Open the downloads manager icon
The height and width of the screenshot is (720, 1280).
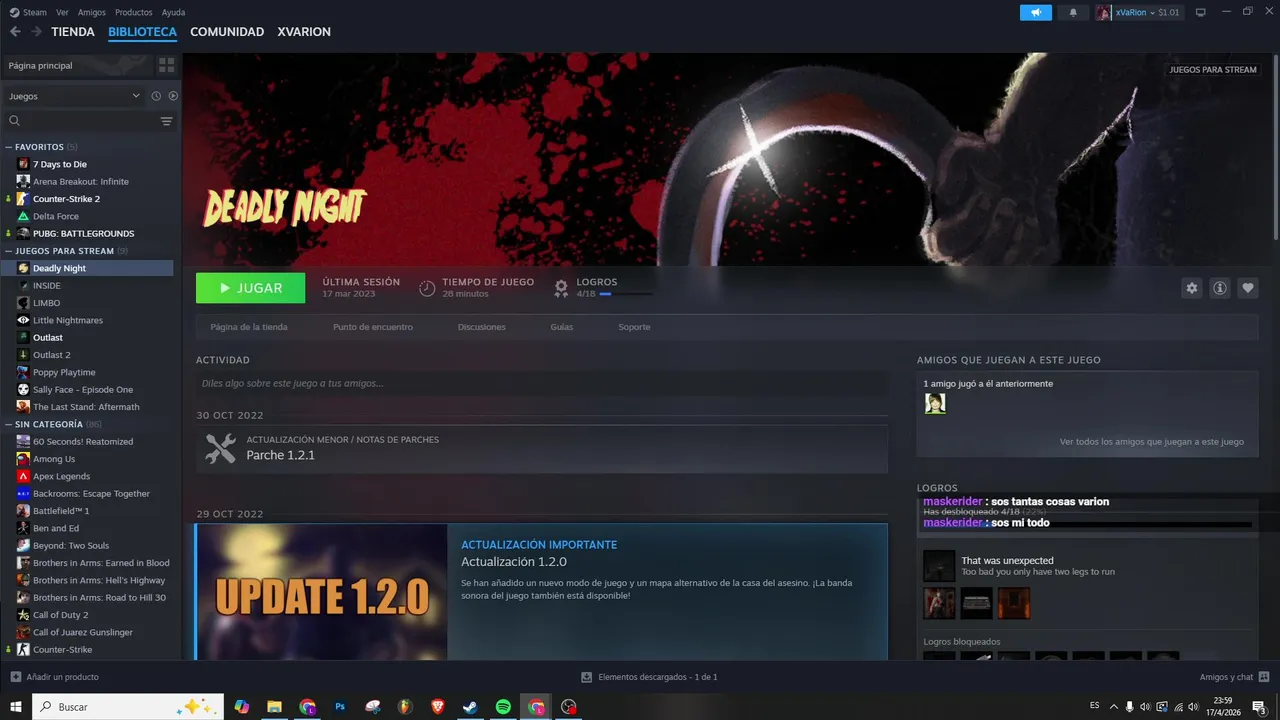coord(587,677)
